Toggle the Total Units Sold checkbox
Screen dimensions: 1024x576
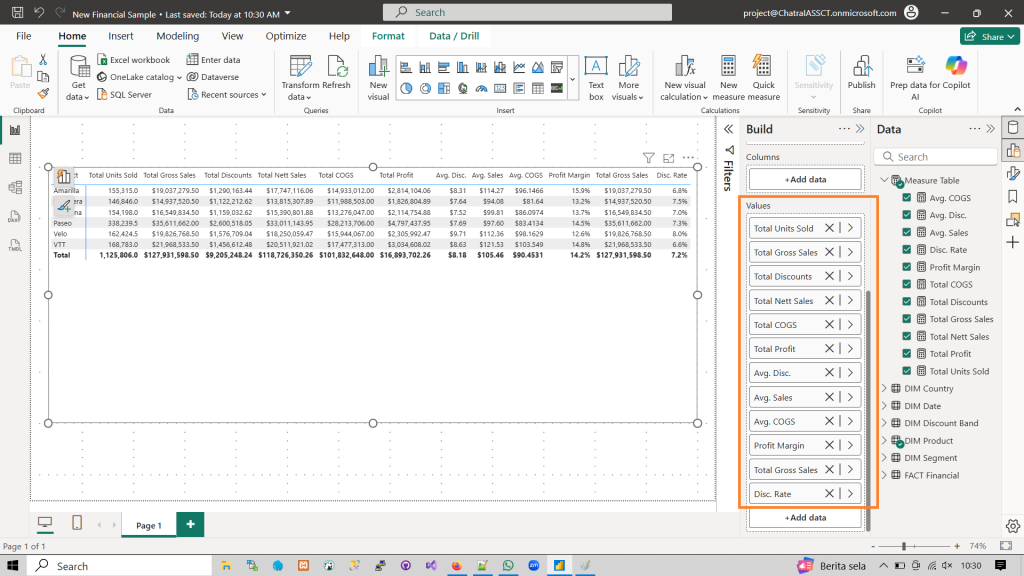907,371
